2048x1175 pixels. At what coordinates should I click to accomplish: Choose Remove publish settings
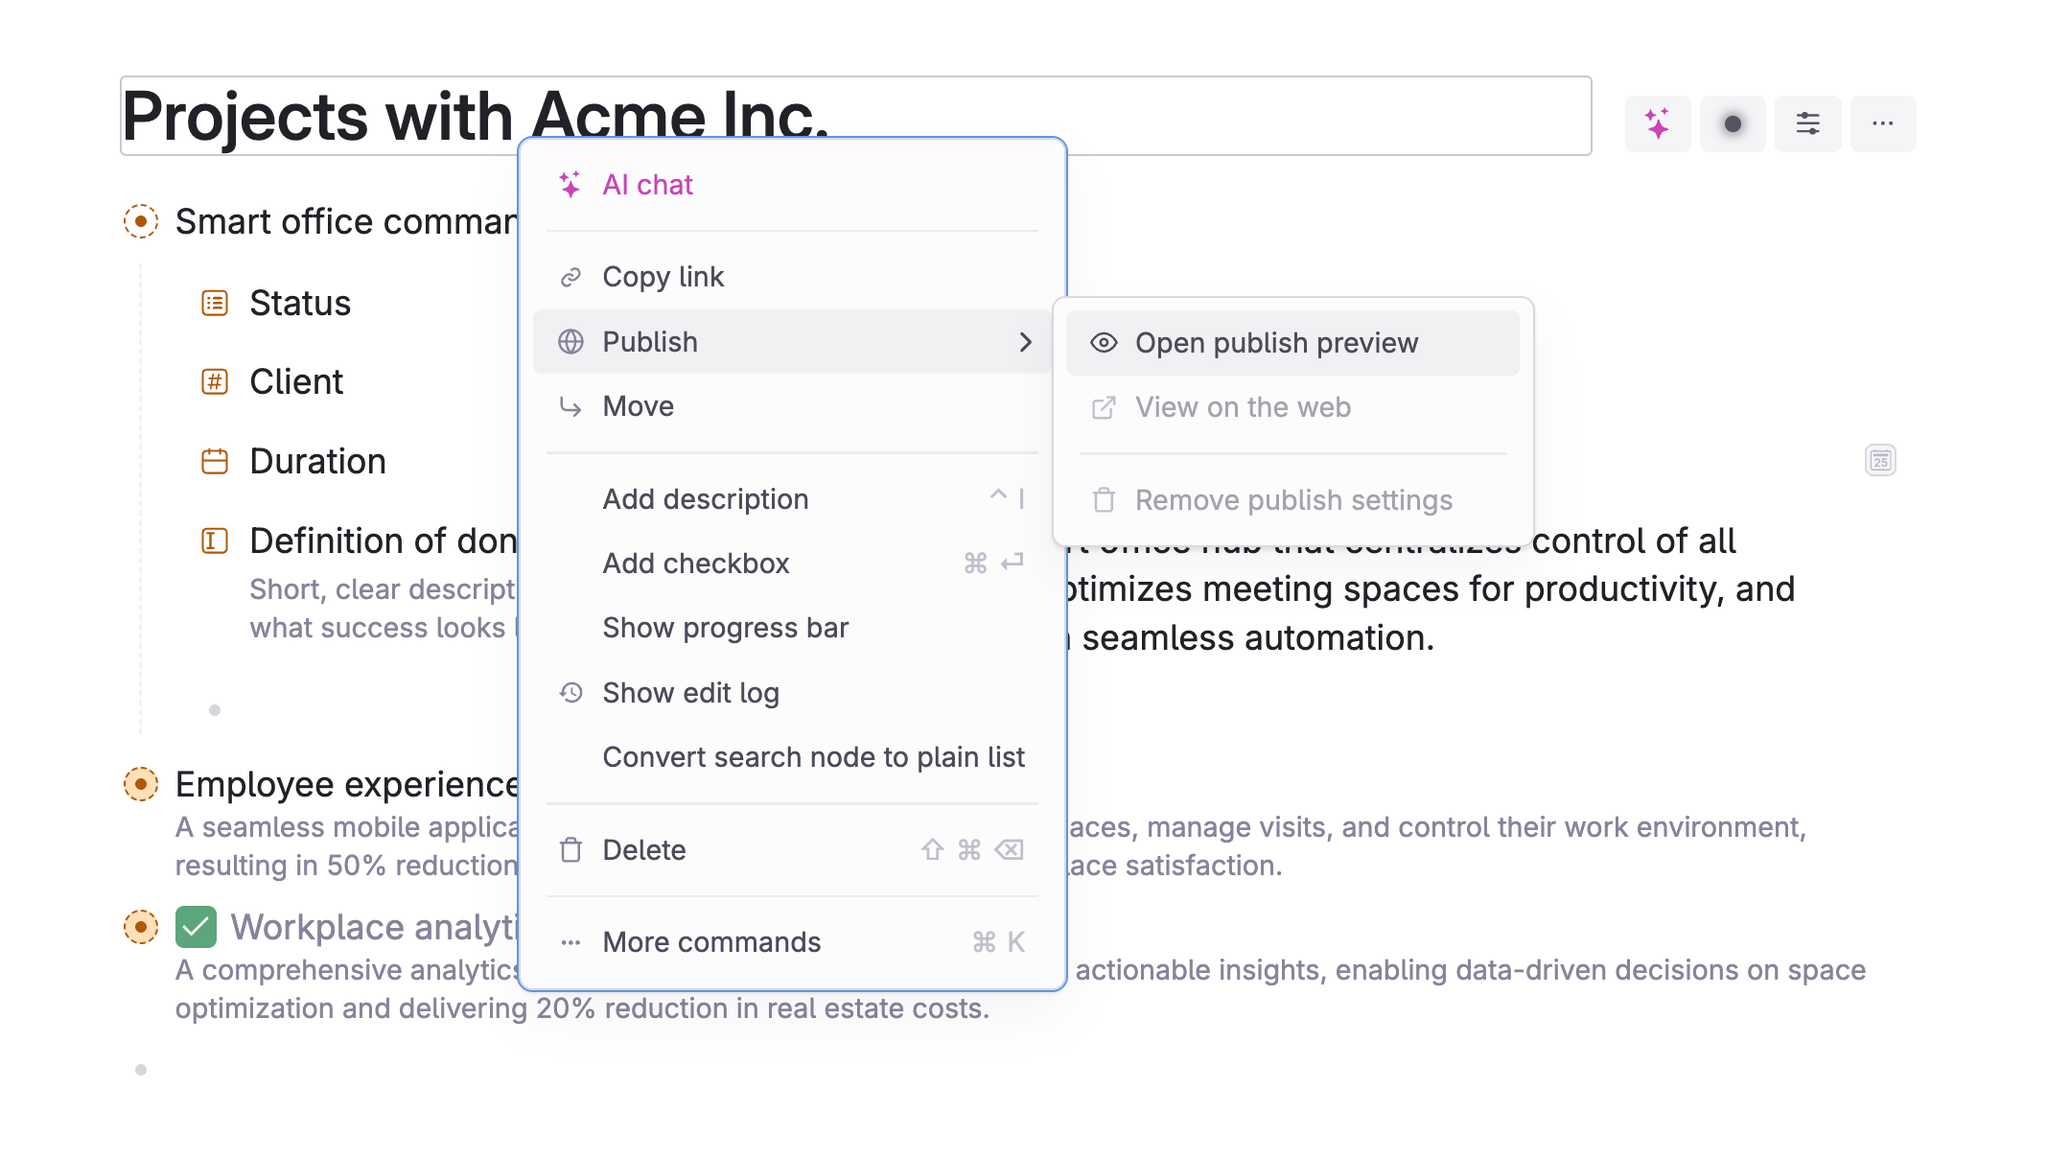pos(1292,500)
